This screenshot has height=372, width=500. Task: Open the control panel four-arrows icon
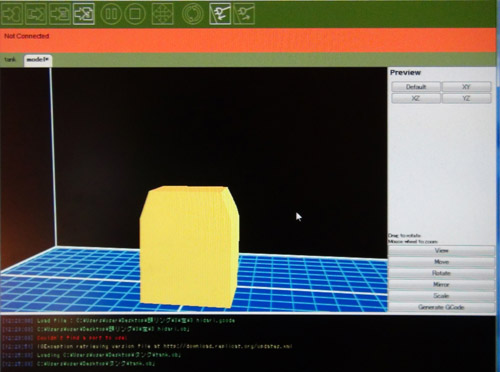tap(162, 14)
